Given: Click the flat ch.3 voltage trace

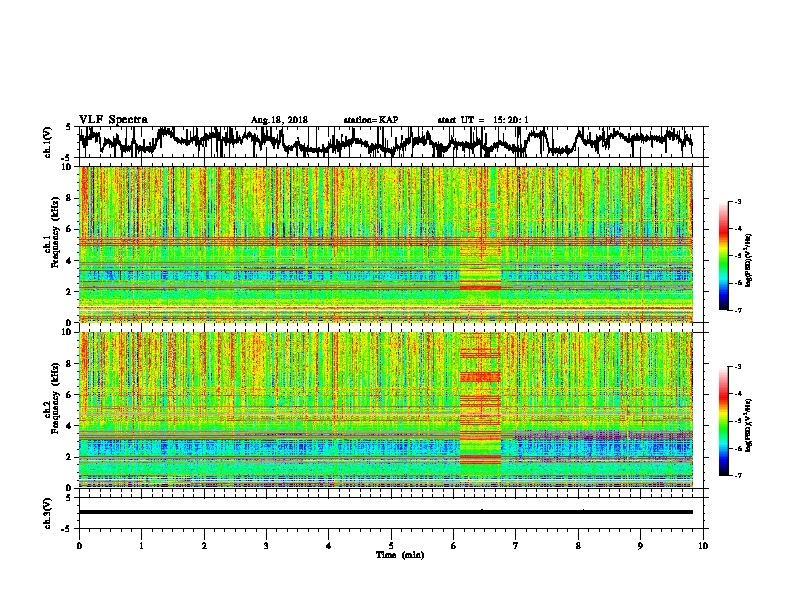Looking at the screenshot, I should pyautogui.click(x=385, y=512).
